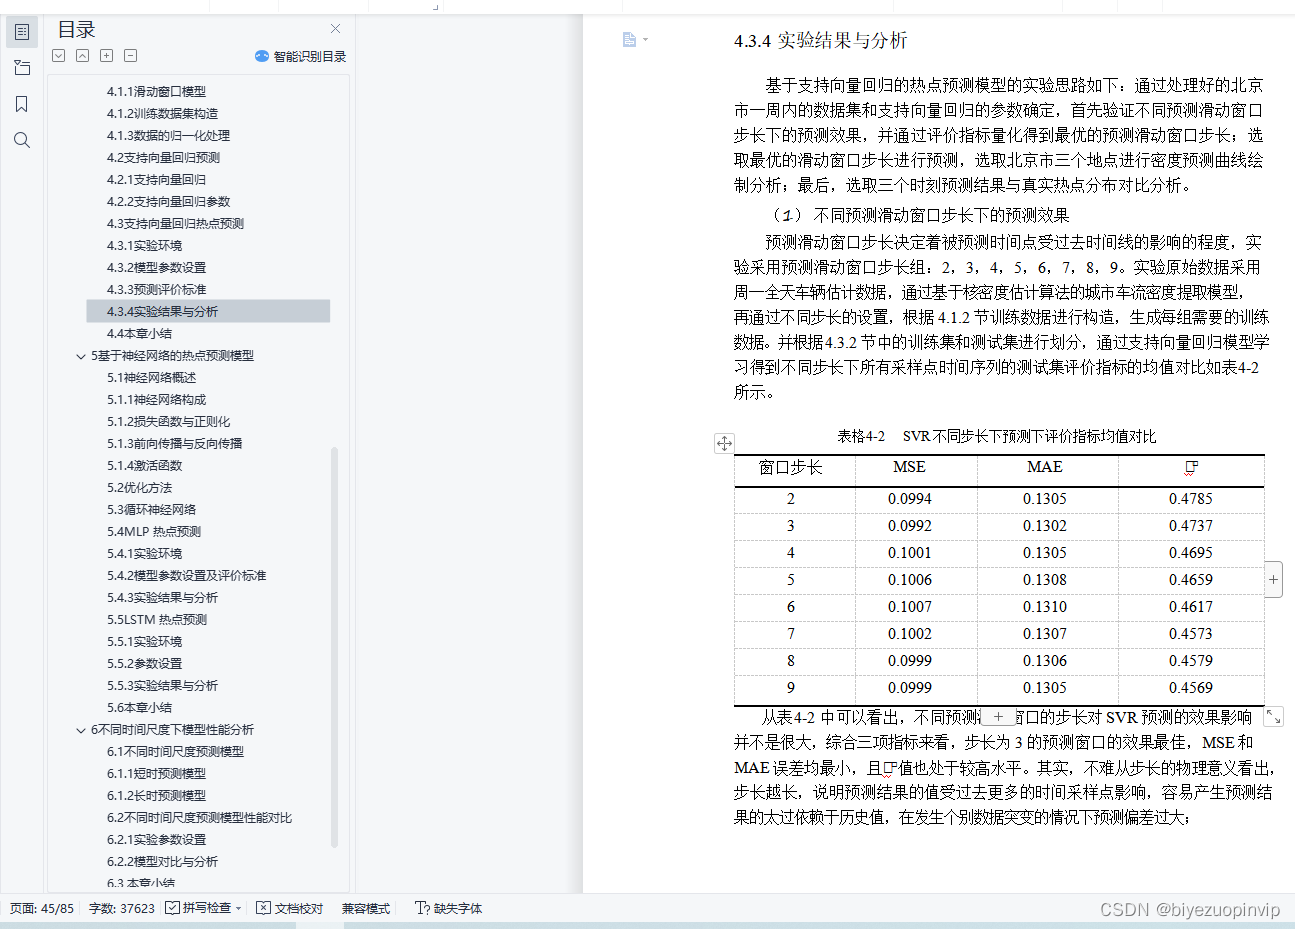The width and height of the screenshot is (1295, 929).
Task: Click the table resize handle at bottom-right
Action: click(x=1273, y=716)
